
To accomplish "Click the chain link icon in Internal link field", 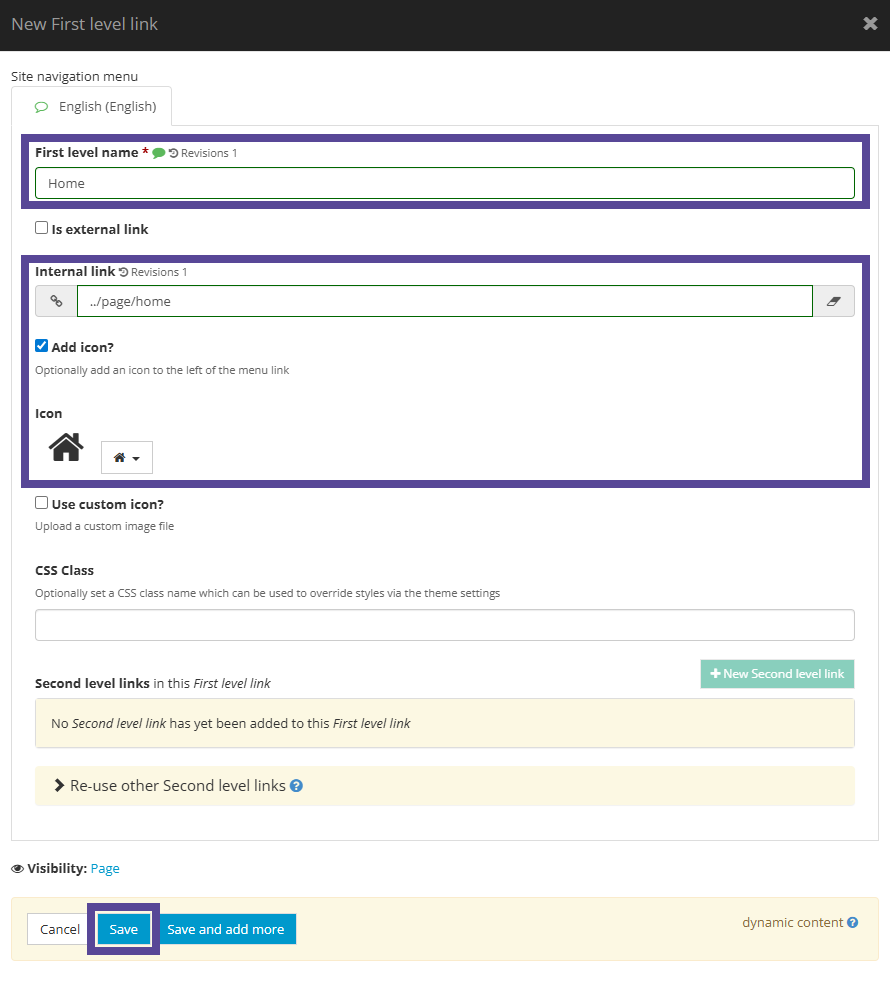I will pos(55,300).
